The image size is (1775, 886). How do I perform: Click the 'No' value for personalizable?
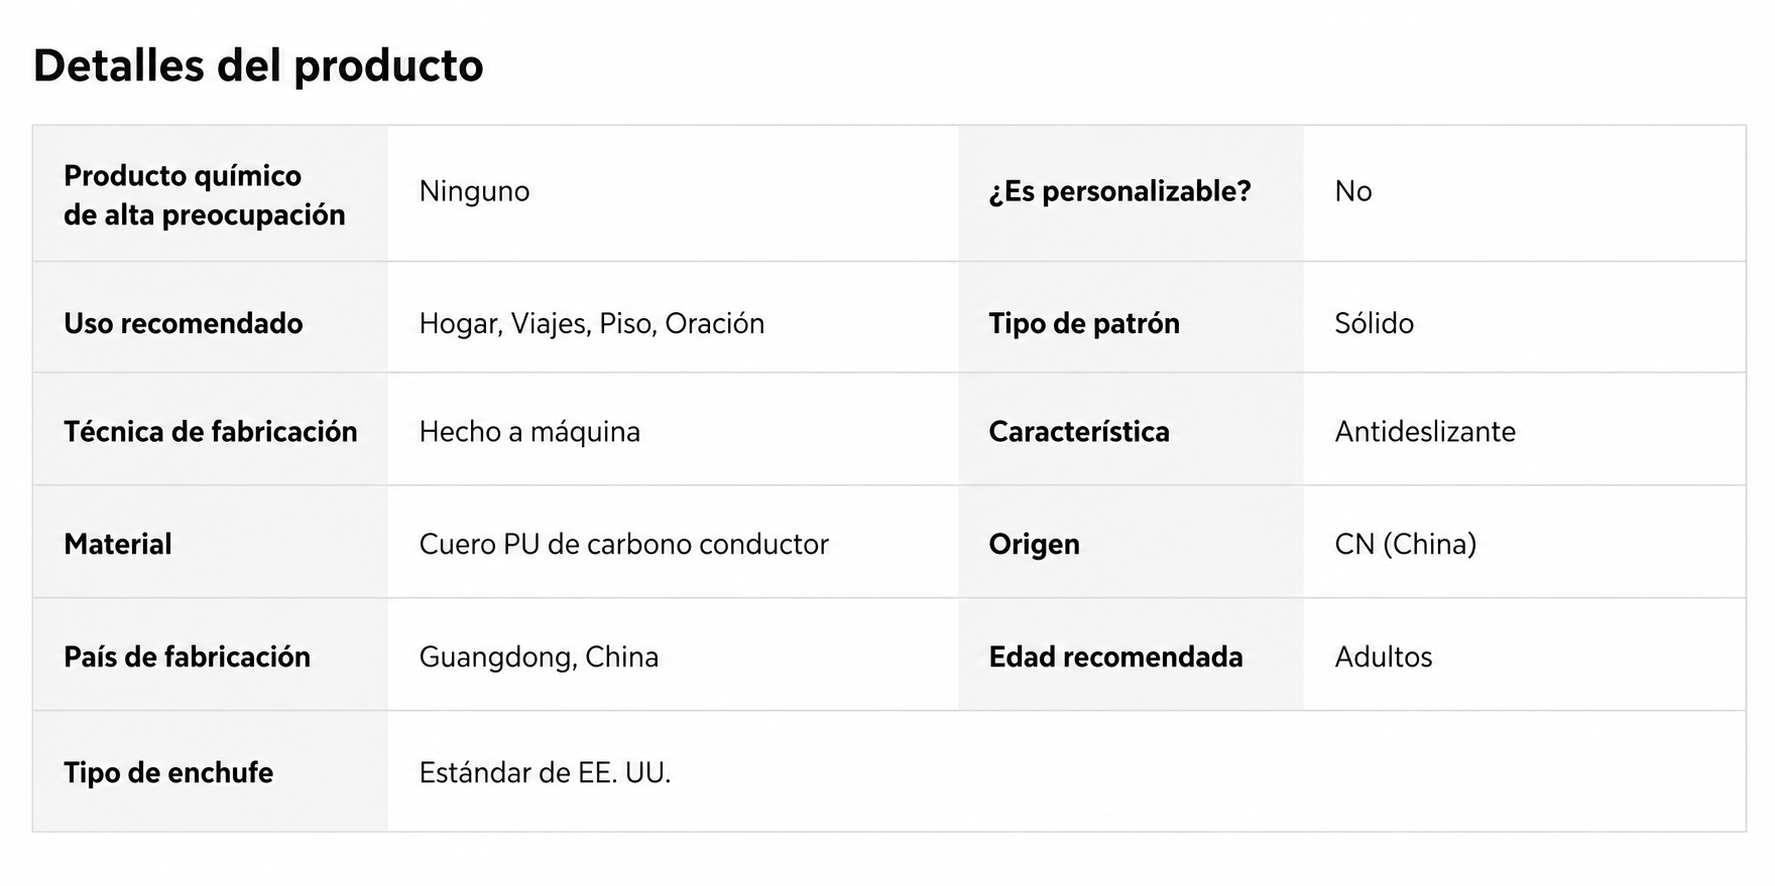point(1352,191)
